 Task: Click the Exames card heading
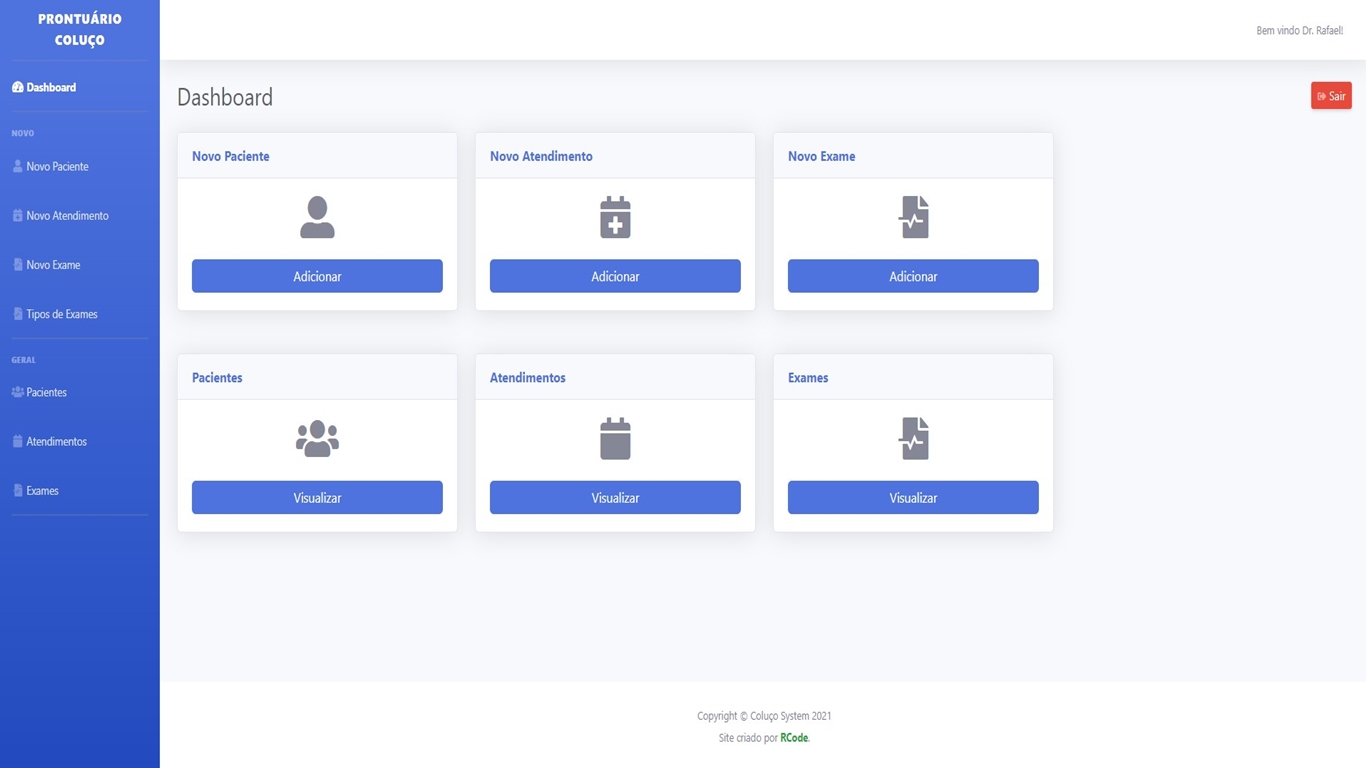808,377
